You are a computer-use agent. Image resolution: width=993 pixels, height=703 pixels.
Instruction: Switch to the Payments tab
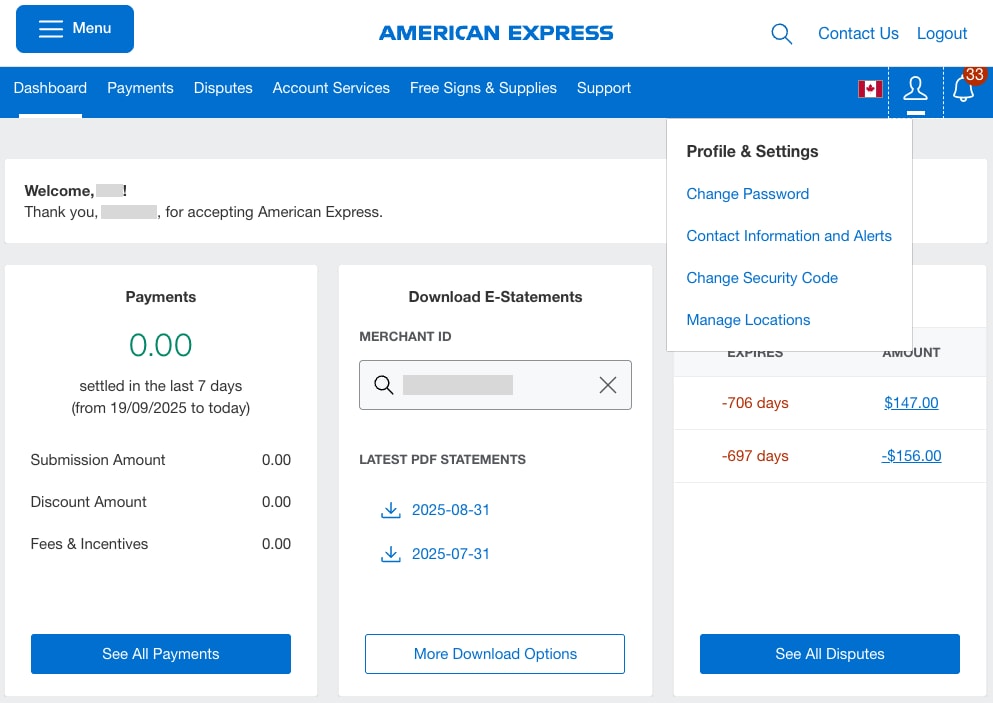point(140,88)
